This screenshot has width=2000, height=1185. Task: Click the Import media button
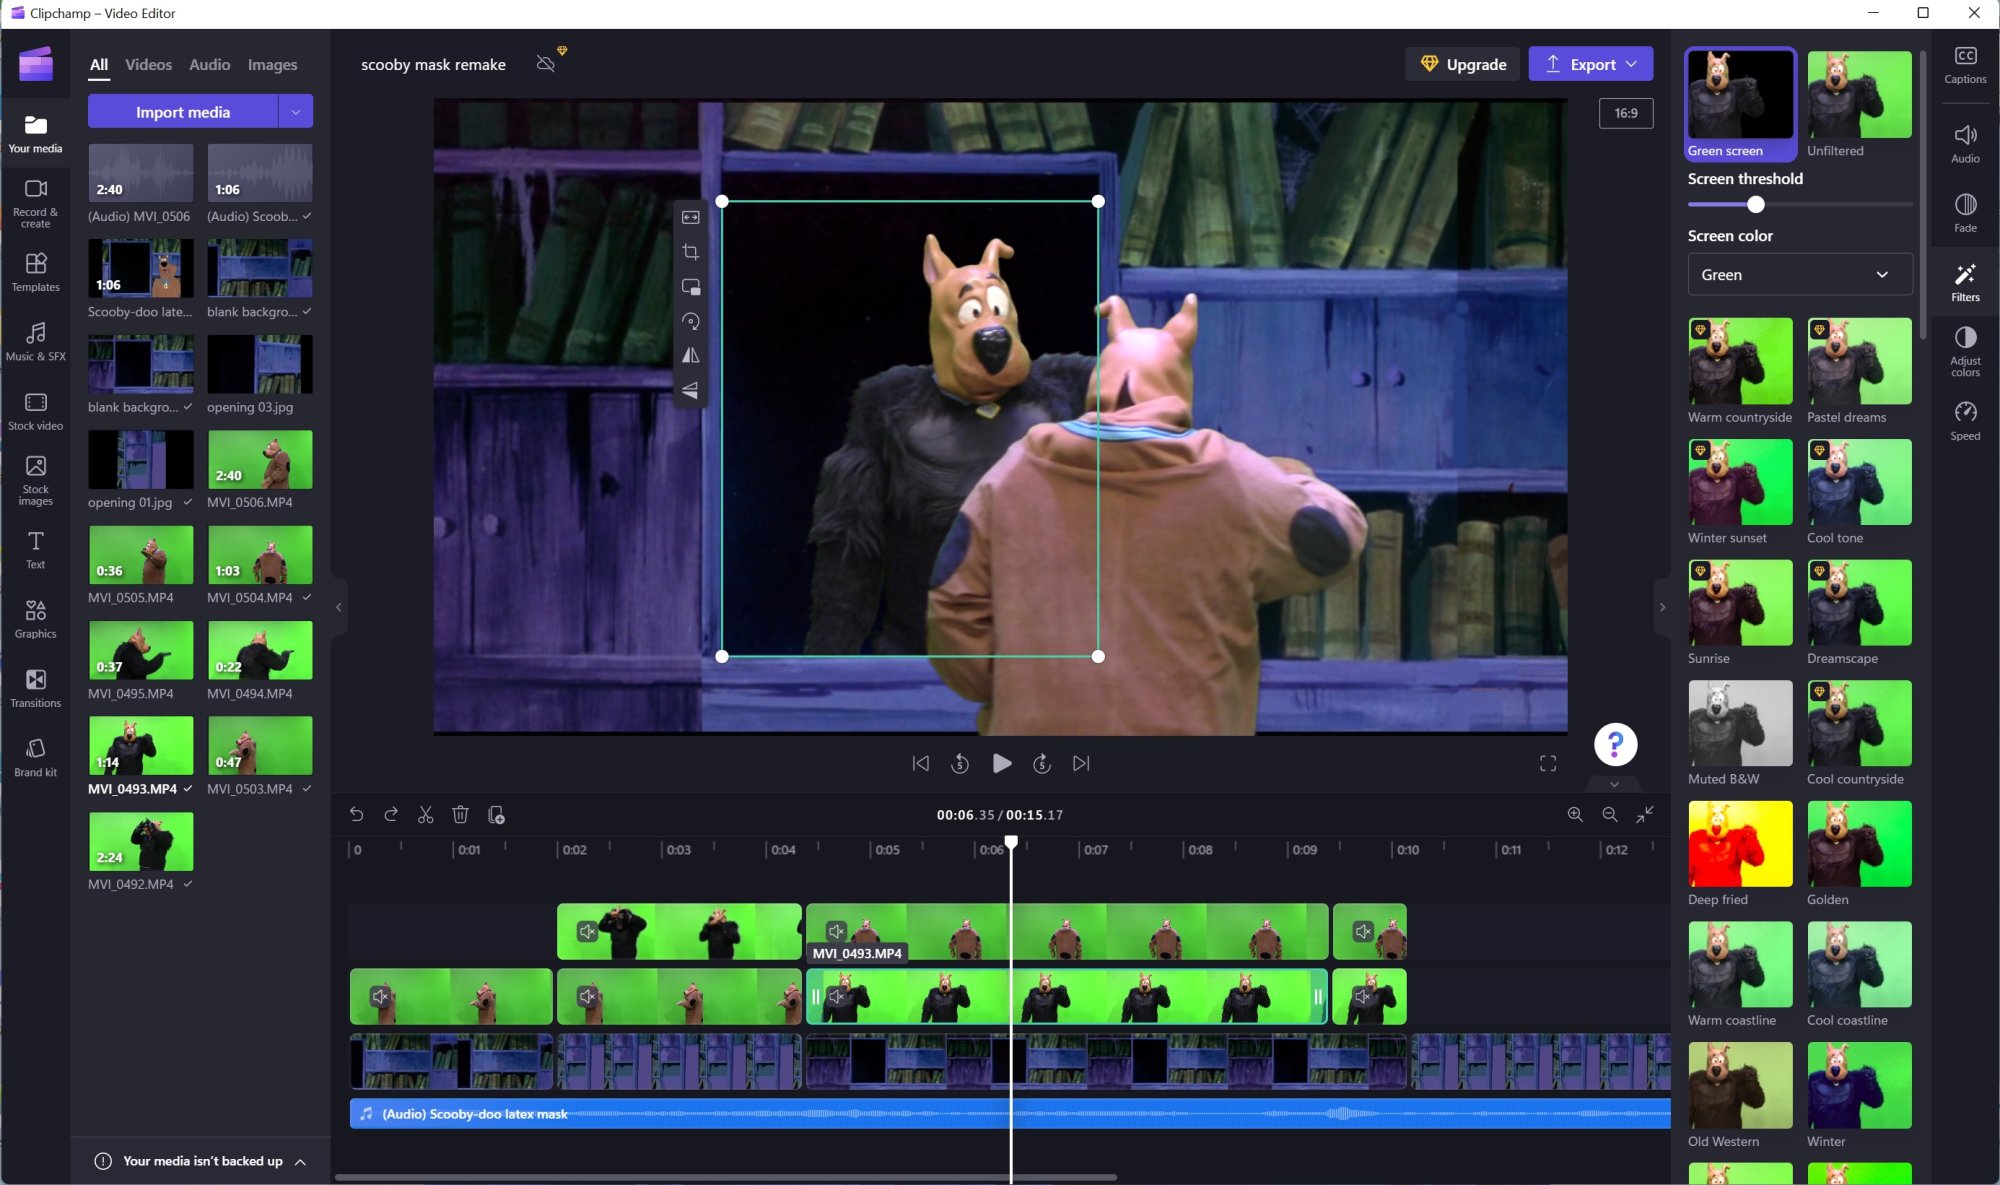[x=183, y=111]
